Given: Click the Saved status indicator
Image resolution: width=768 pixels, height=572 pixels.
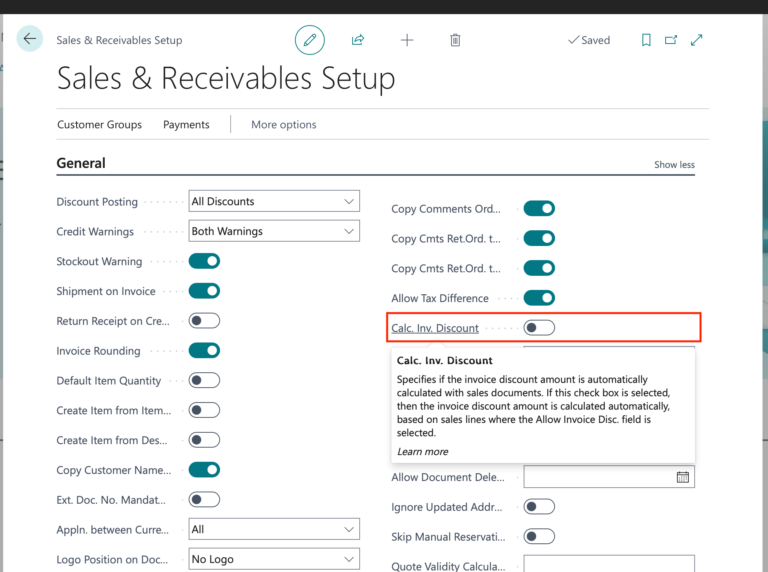Looking at the screenshot, I should click(589, 40).
